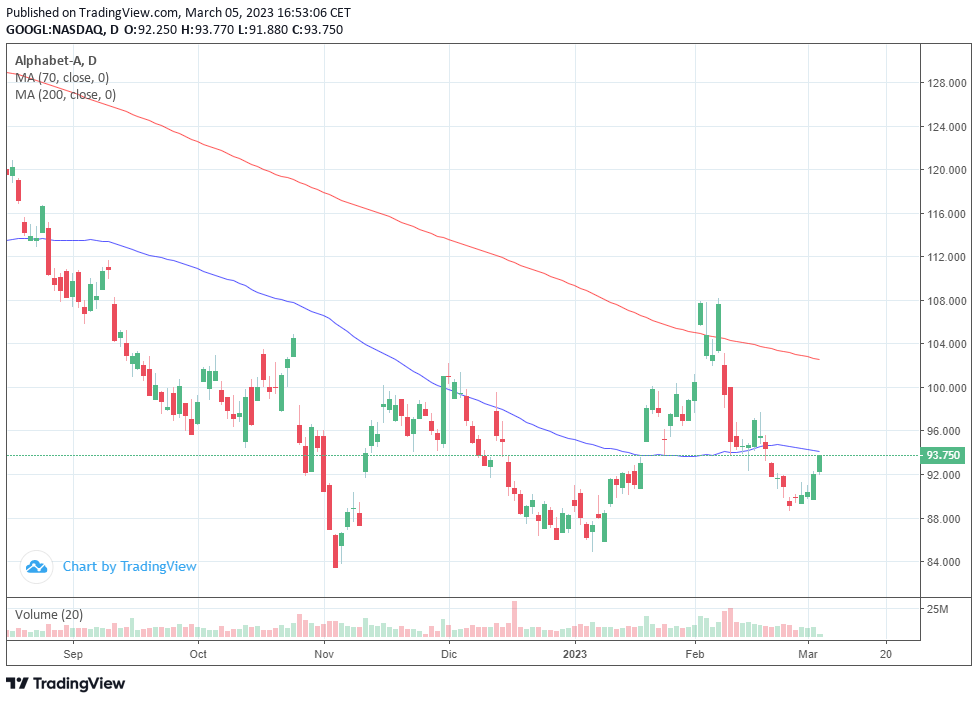The image size is (978, 702).
Task: Click the 112.000 price axis label
Action: coord(946,257)
